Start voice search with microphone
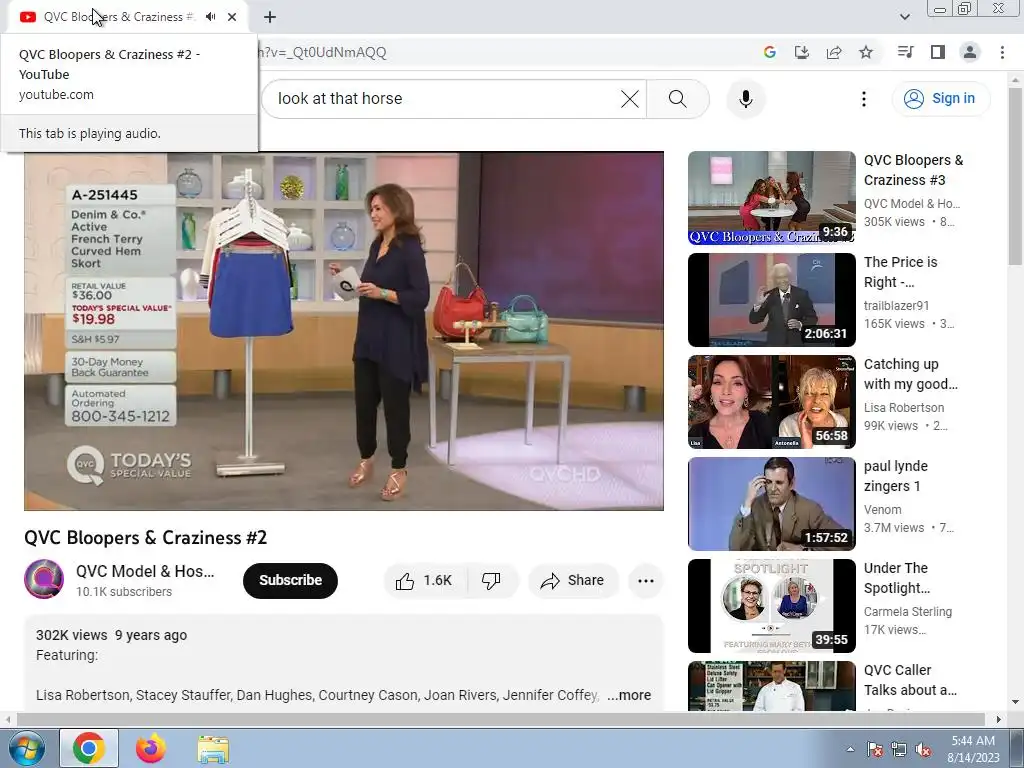The image size is (1024, 768). pyautogui.click(x=746, y=99)
